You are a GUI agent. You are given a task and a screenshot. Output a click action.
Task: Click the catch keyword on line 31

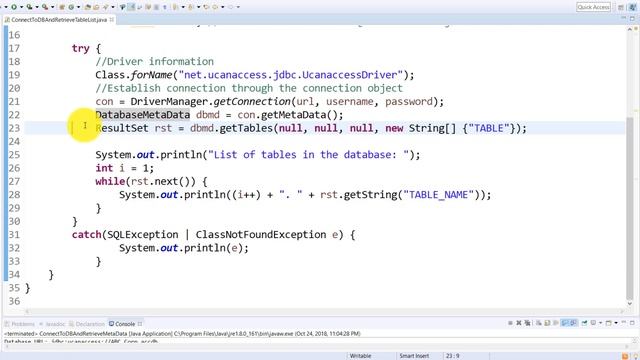[x=87, y=235]
